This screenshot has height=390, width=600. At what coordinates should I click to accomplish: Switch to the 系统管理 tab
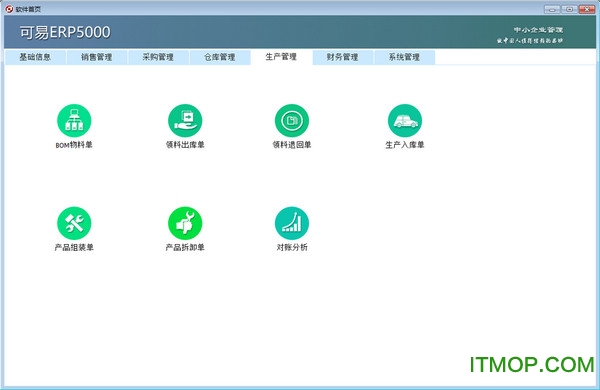click(x=404, y=57)
